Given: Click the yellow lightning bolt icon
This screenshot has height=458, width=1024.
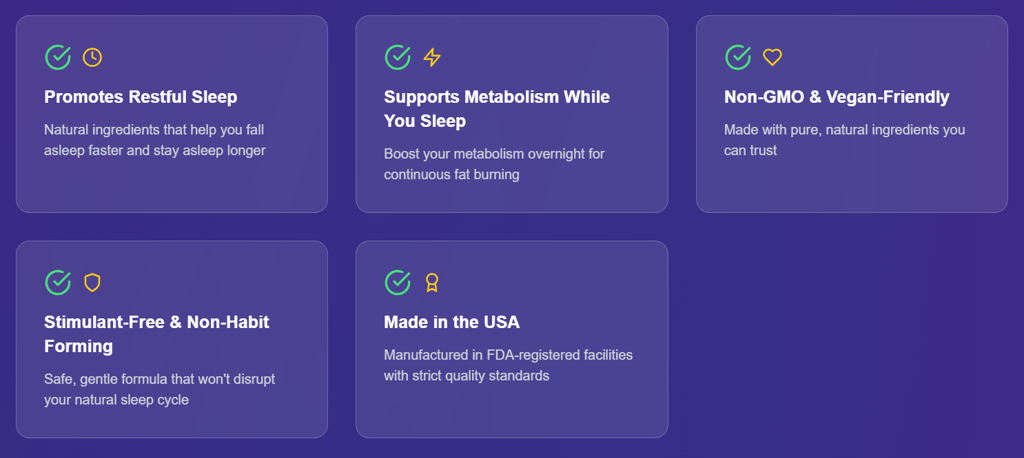Looking at the screenshot, I should 432,57.
